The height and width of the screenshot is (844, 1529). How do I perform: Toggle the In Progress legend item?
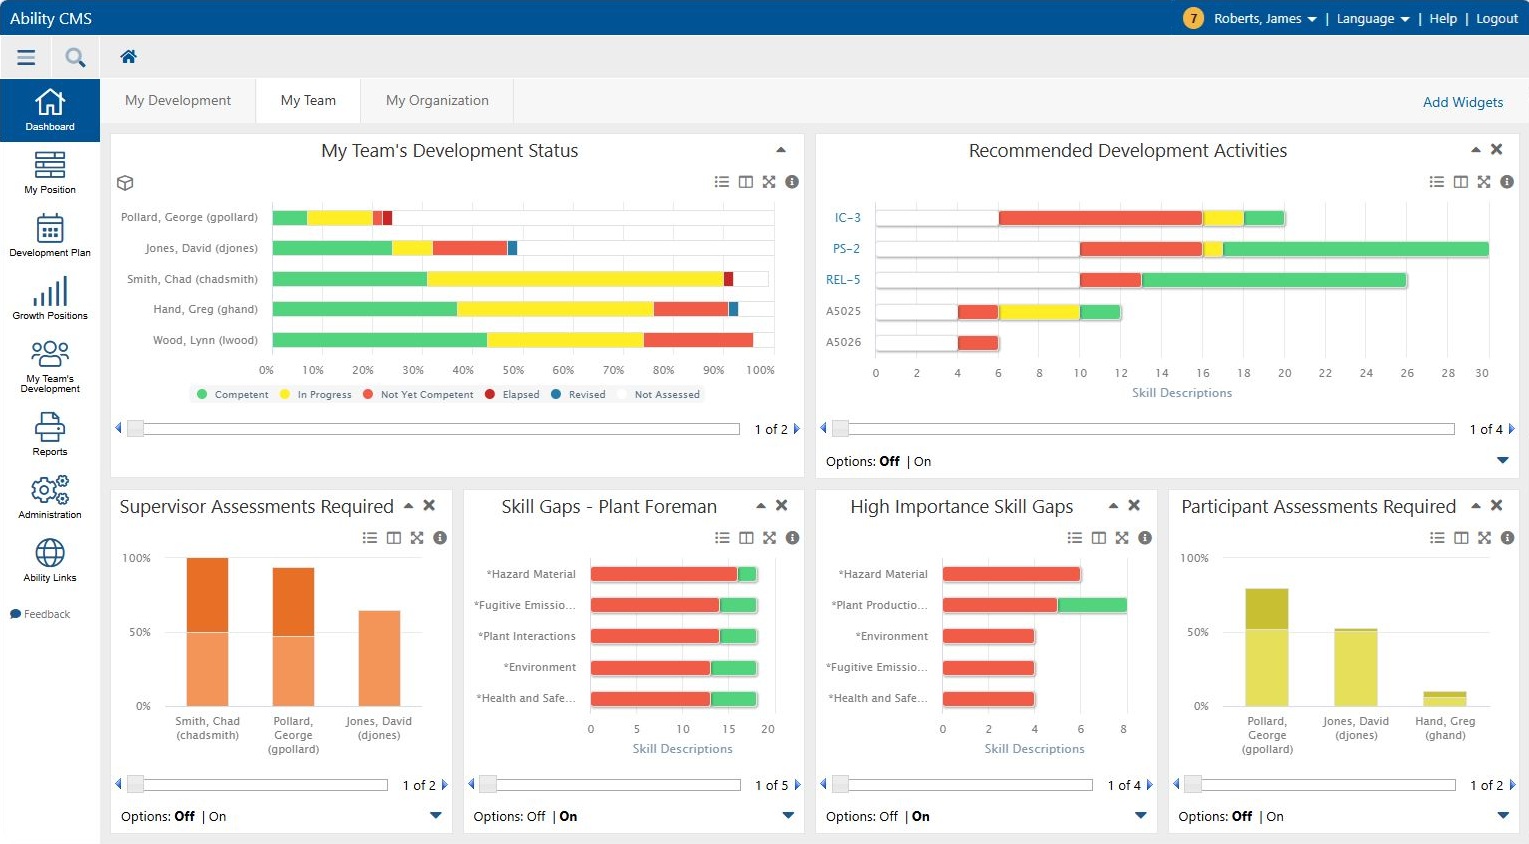tap(316, 394)
